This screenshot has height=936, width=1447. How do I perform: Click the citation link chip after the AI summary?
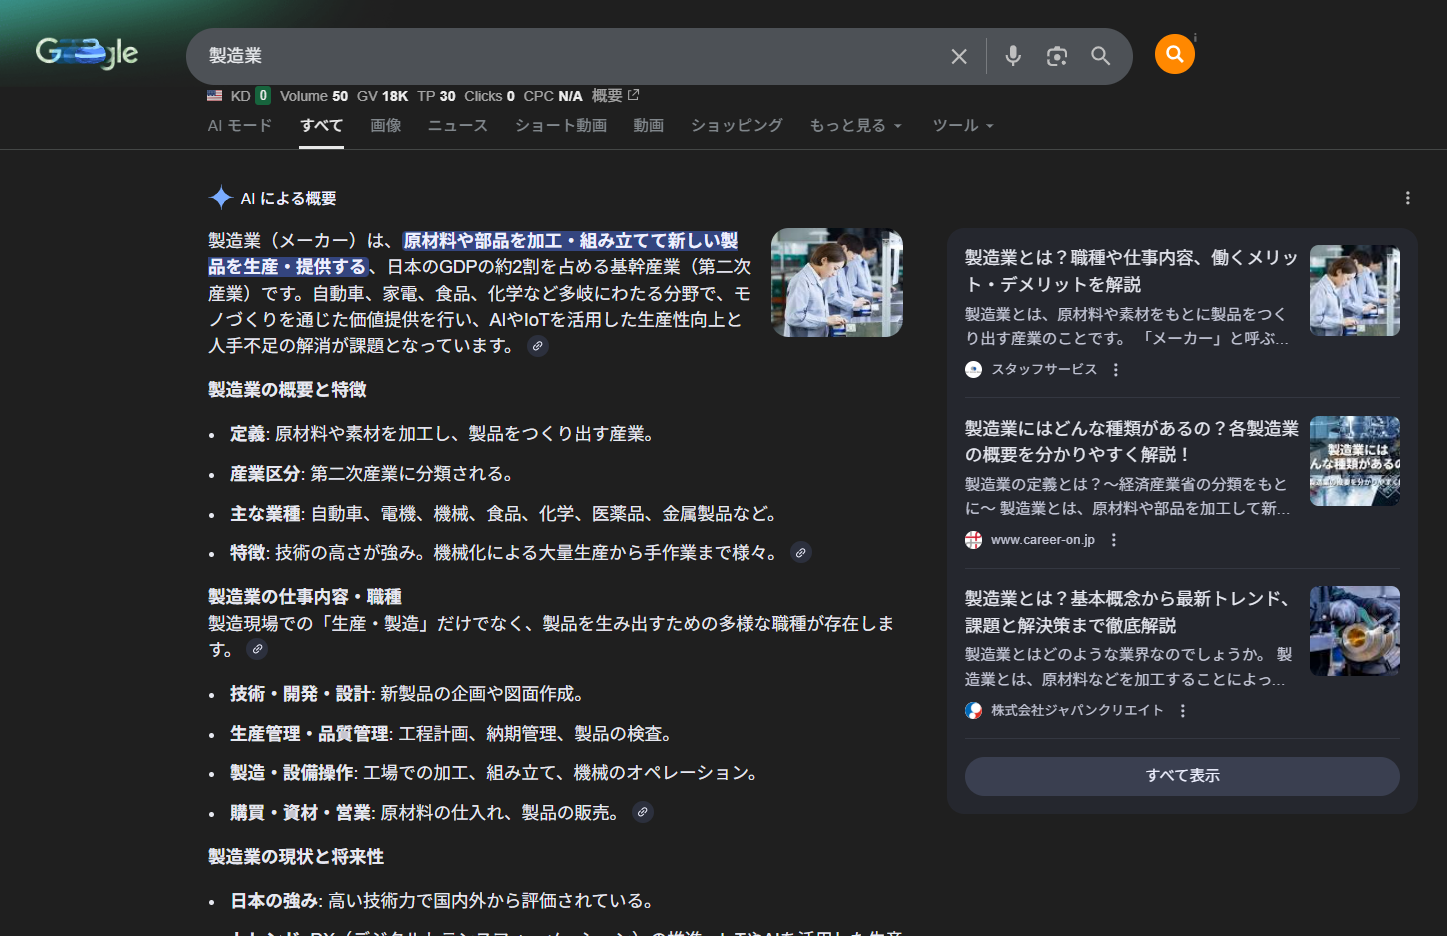coord(537,345)
